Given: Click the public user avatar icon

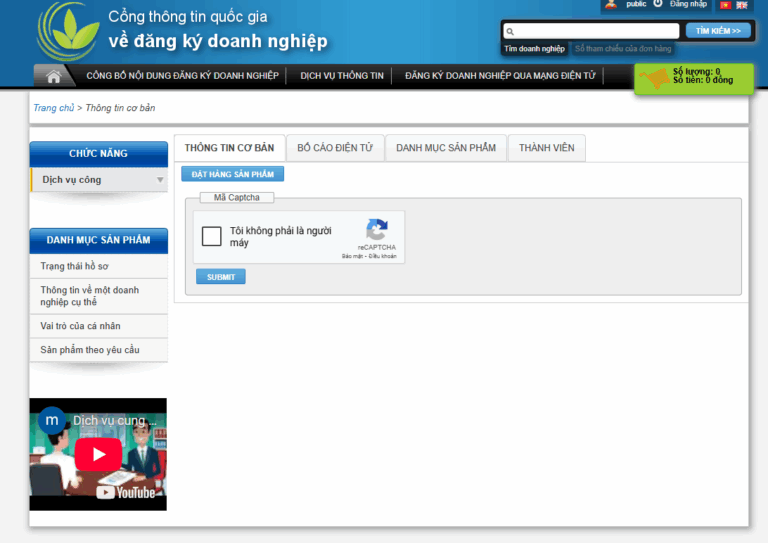Looking at the screenshot, I should pyautogui.click(x=610, y=4).
